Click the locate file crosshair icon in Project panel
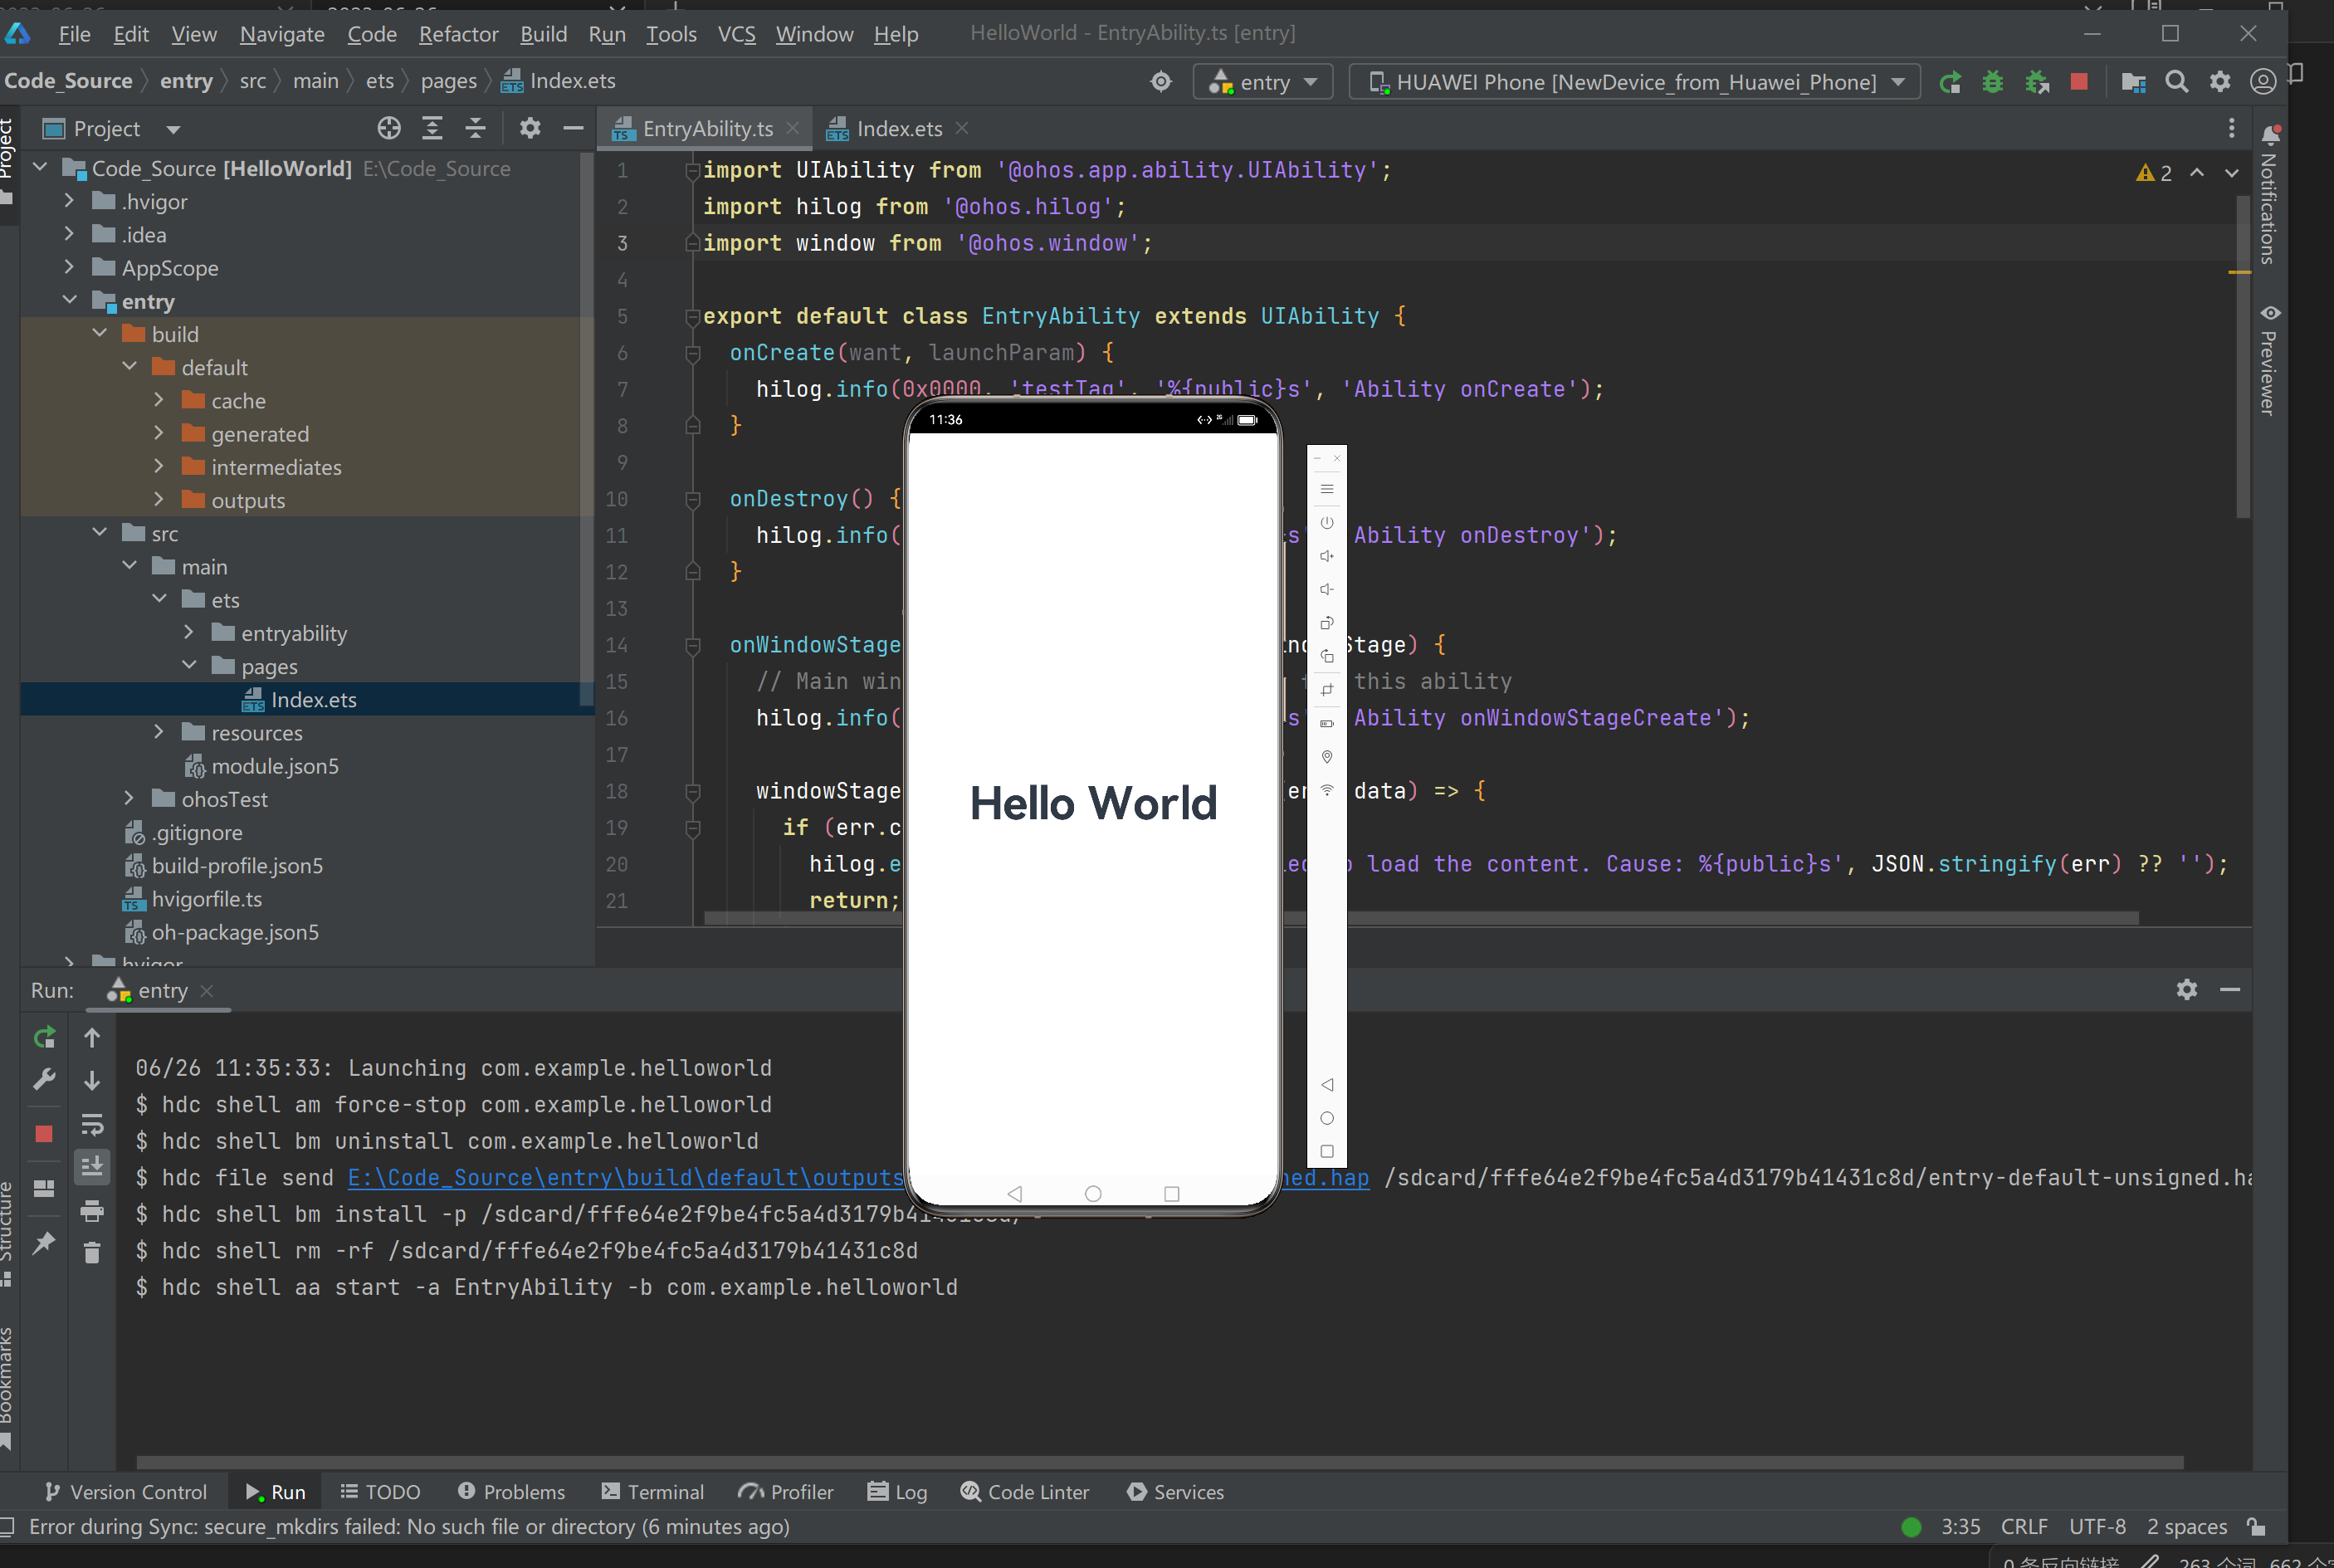 pos(389,128)
